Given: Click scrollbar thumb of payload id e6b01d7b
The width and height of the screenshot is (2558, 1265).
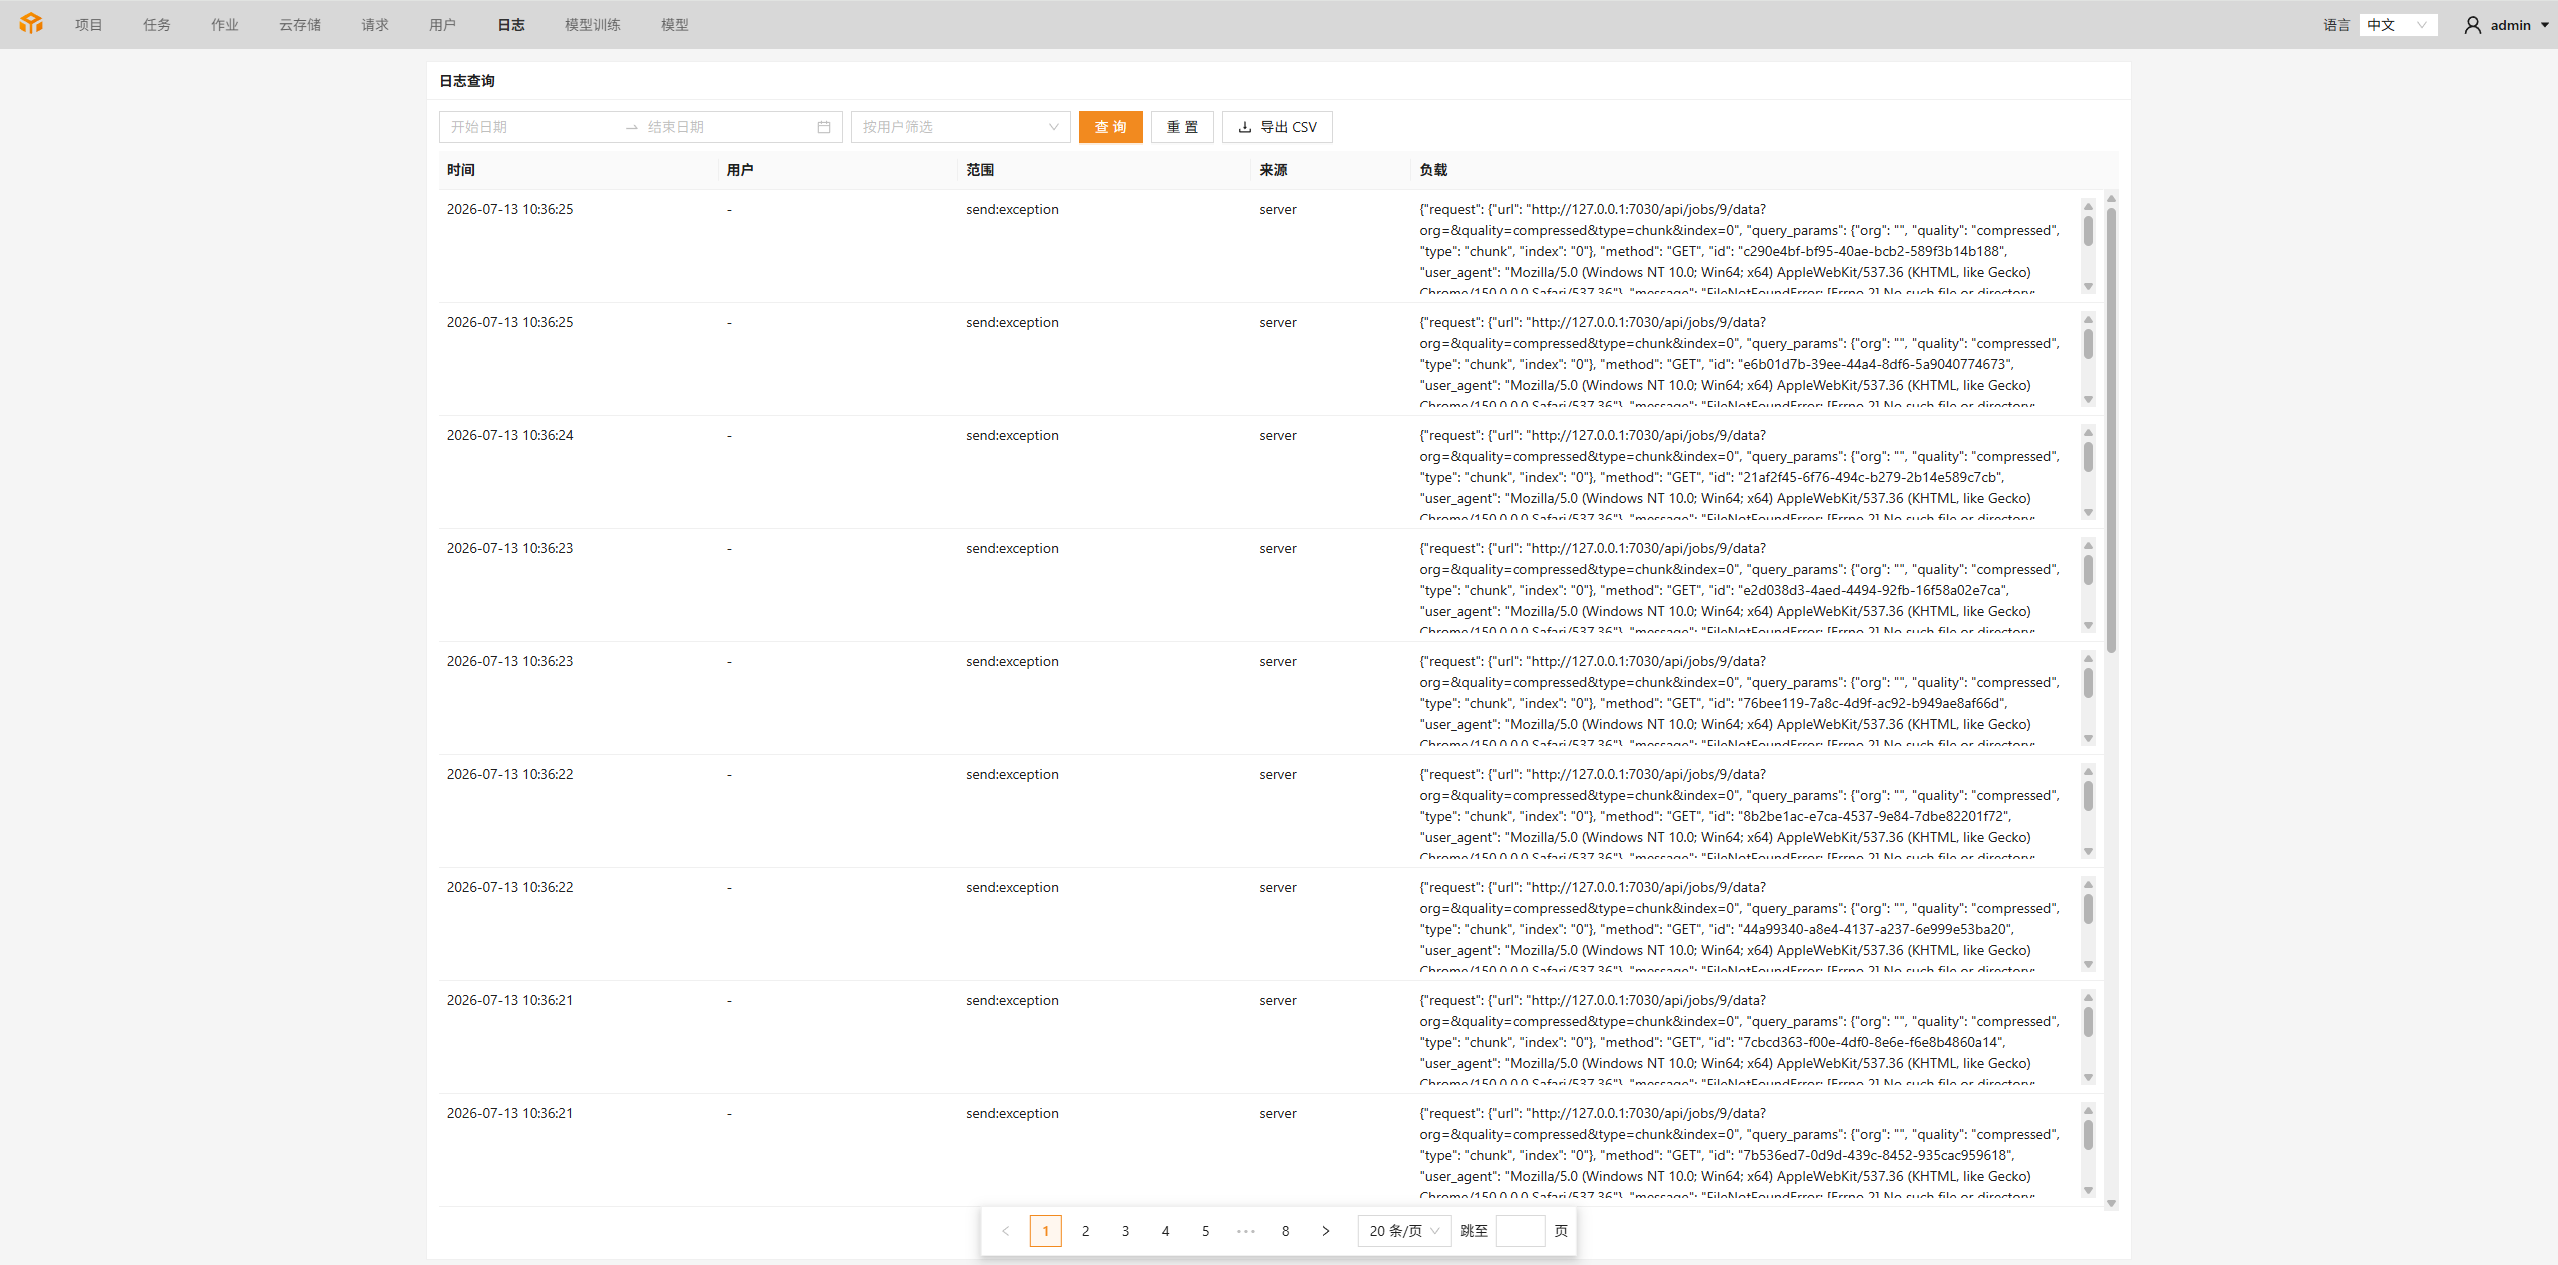Looking at the screenshot, I should [x=2088, y=344].
